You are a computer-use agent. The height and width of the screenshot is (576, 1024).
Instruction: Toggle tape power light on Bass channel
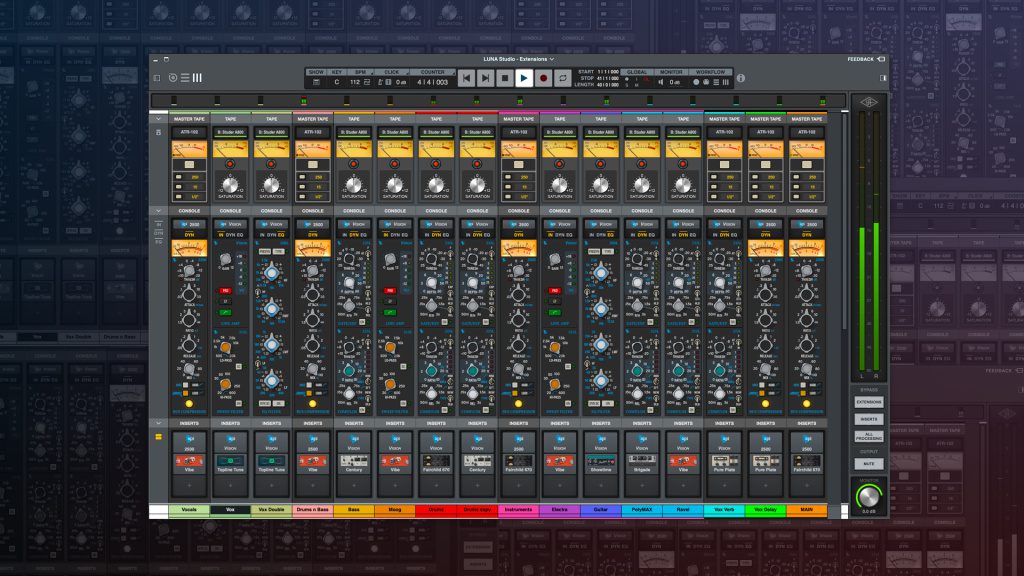coord(353,164)
